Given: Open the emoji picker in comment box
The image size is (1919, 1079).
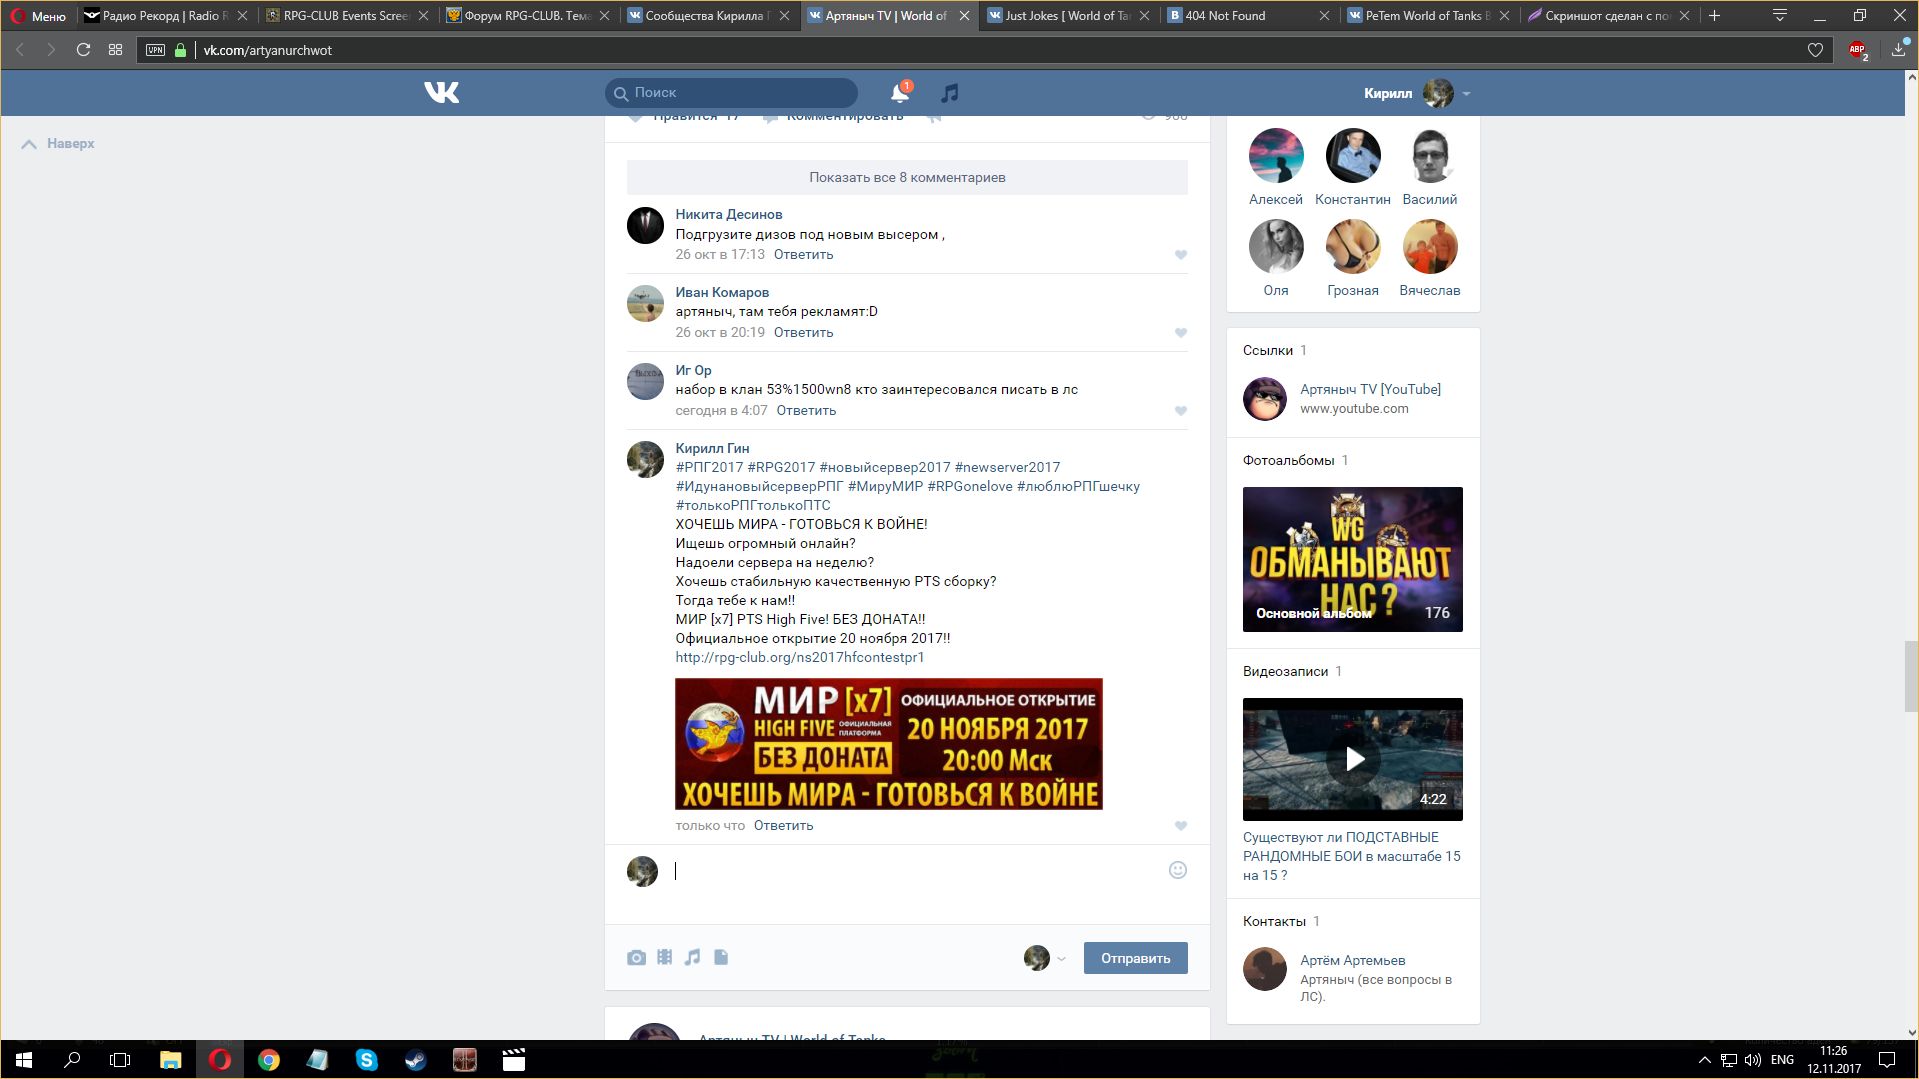Looking at the screenshot, I should click(x=1178, y=870).
